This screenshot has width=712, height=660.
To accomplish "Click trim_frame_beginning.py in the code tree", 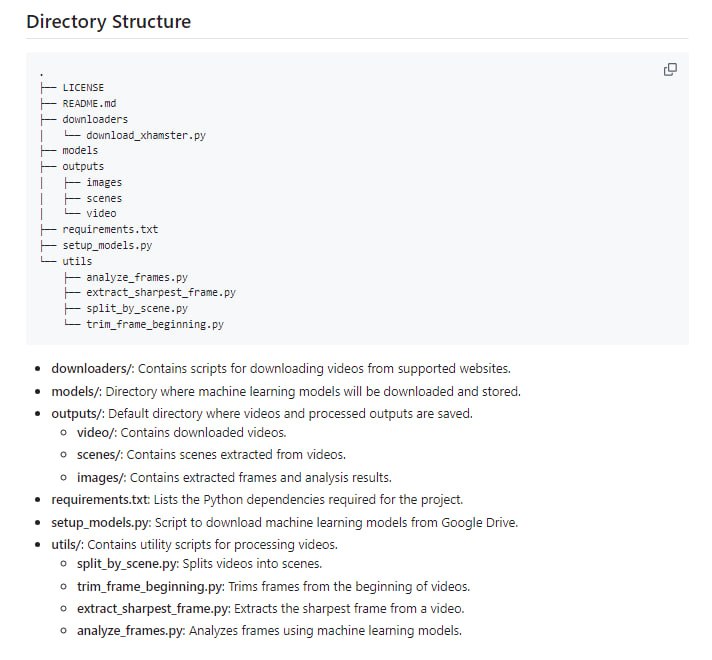I will [154, 325].
